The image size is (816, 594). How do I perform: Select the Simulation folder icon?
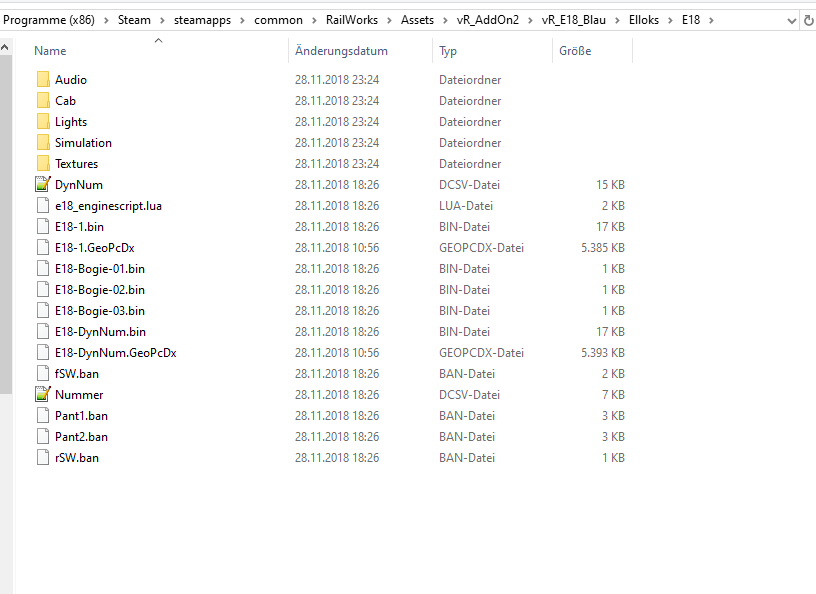pos(43,143)
